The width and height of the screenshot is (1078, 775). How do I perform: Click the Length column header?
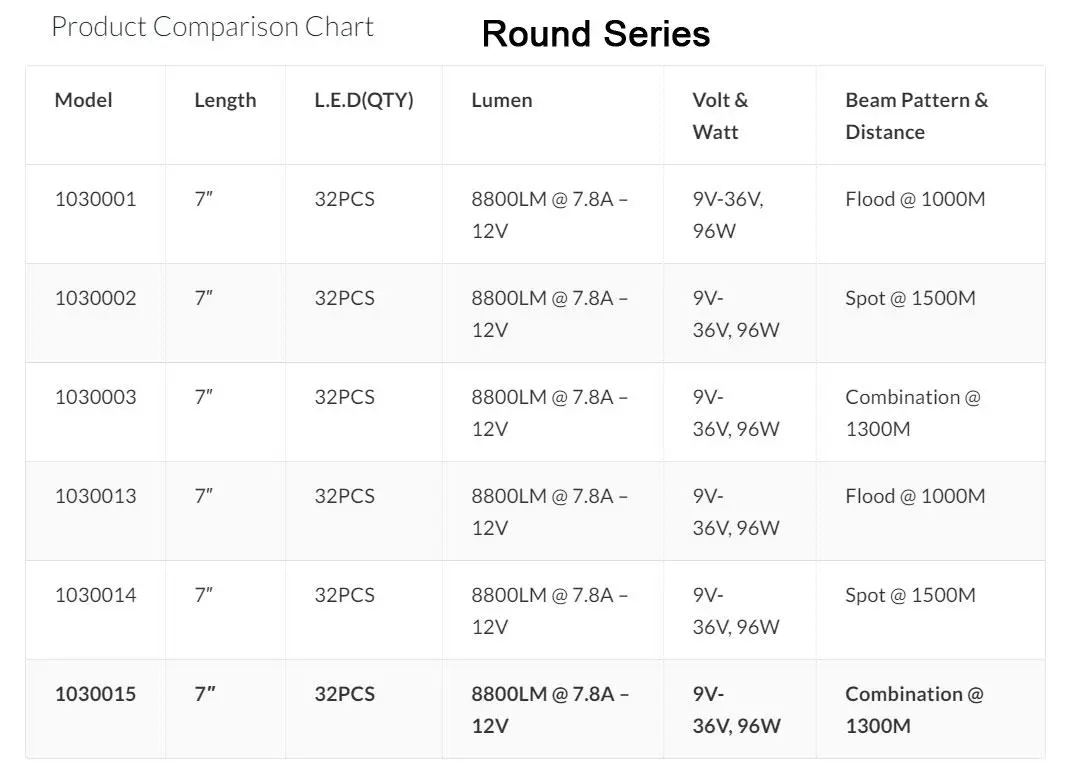225,100
